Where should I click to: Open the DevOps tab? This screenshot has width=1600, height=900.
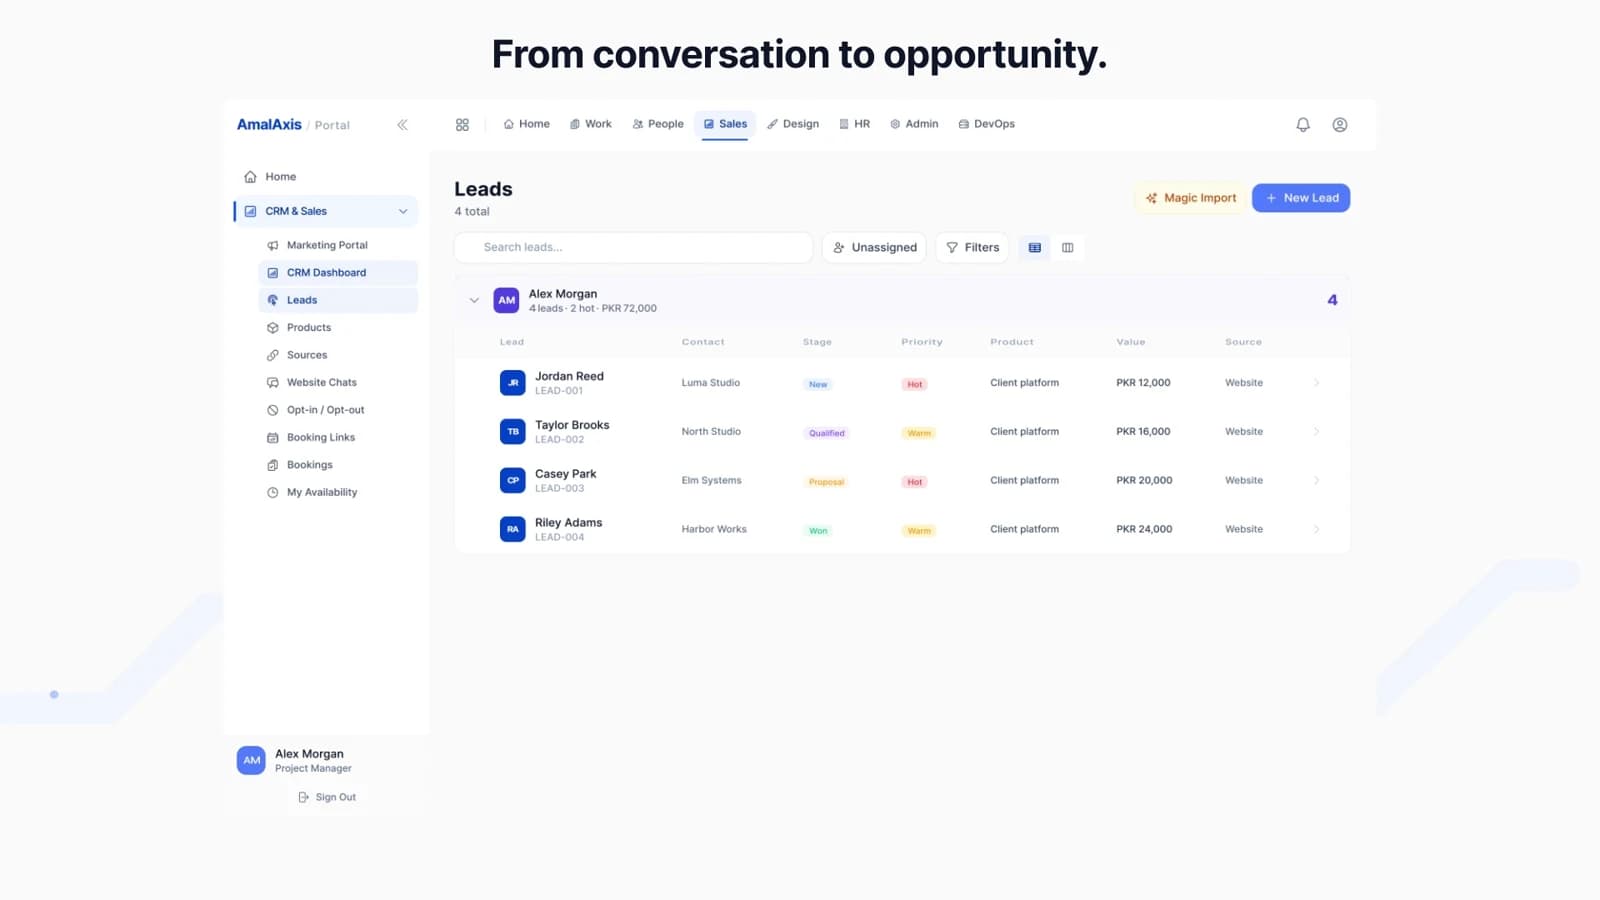pyautogui.click(x=987, y=124)
